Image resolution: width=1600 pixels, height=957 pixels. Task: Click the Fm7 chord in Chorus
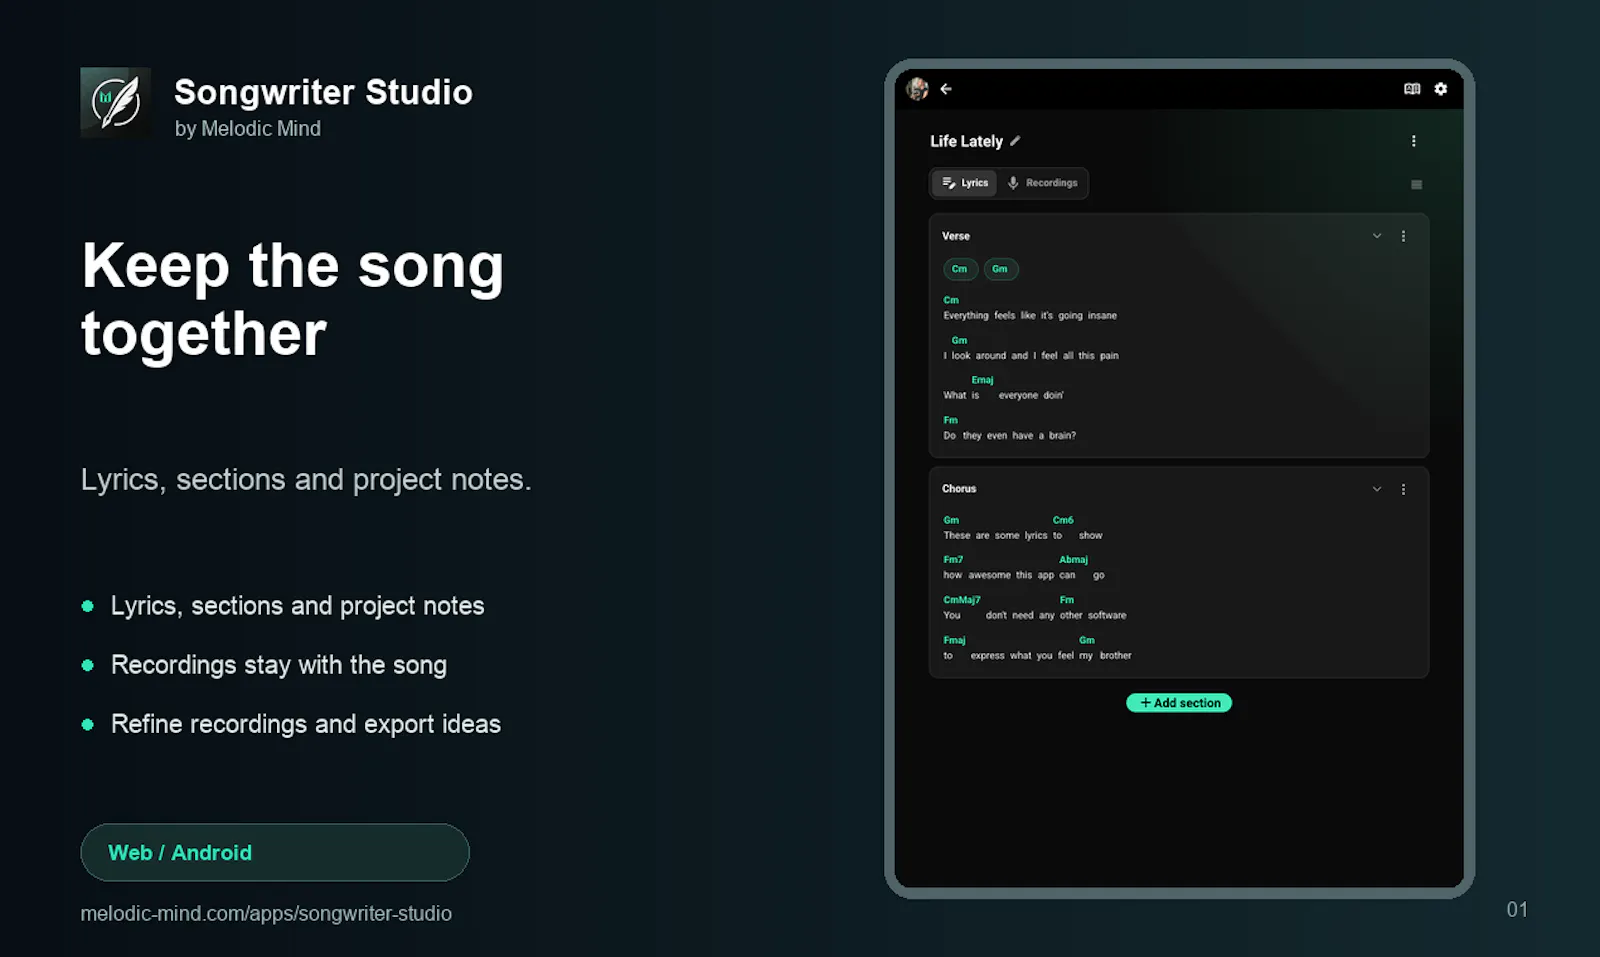tap(953, 560)
